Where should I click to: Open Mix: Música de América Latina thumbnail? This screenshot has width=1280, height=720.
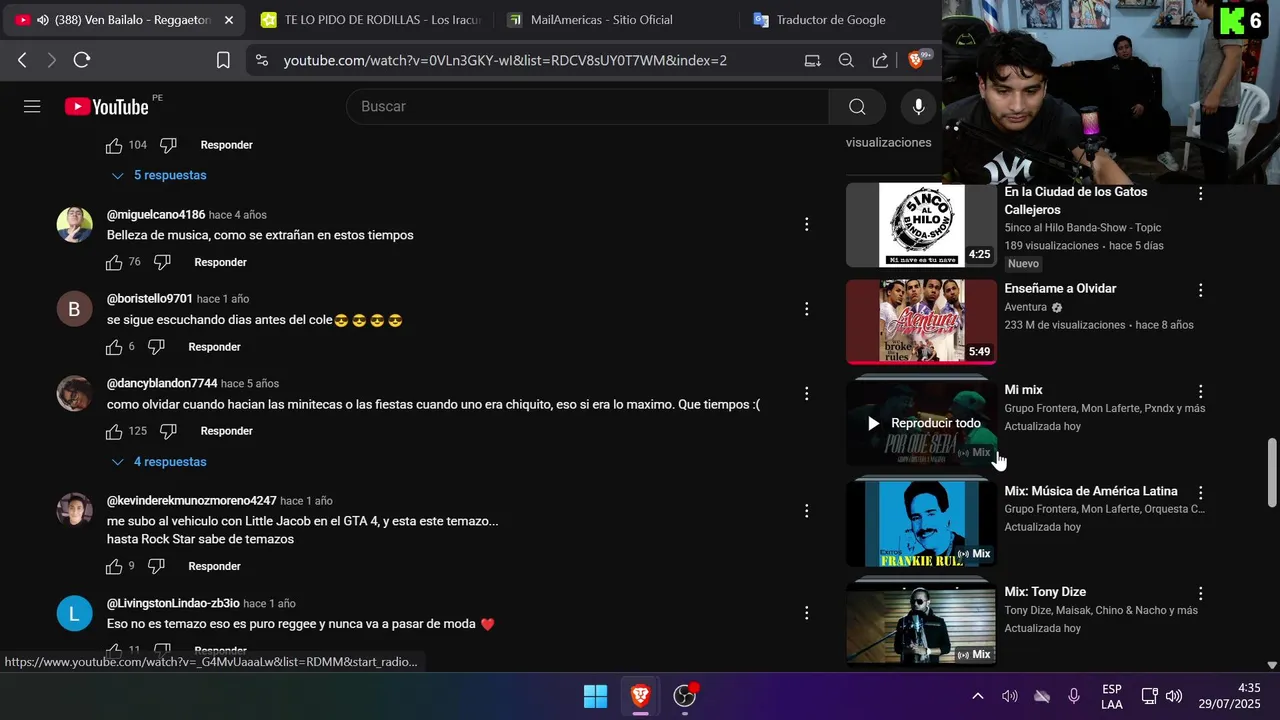(921, 524)
